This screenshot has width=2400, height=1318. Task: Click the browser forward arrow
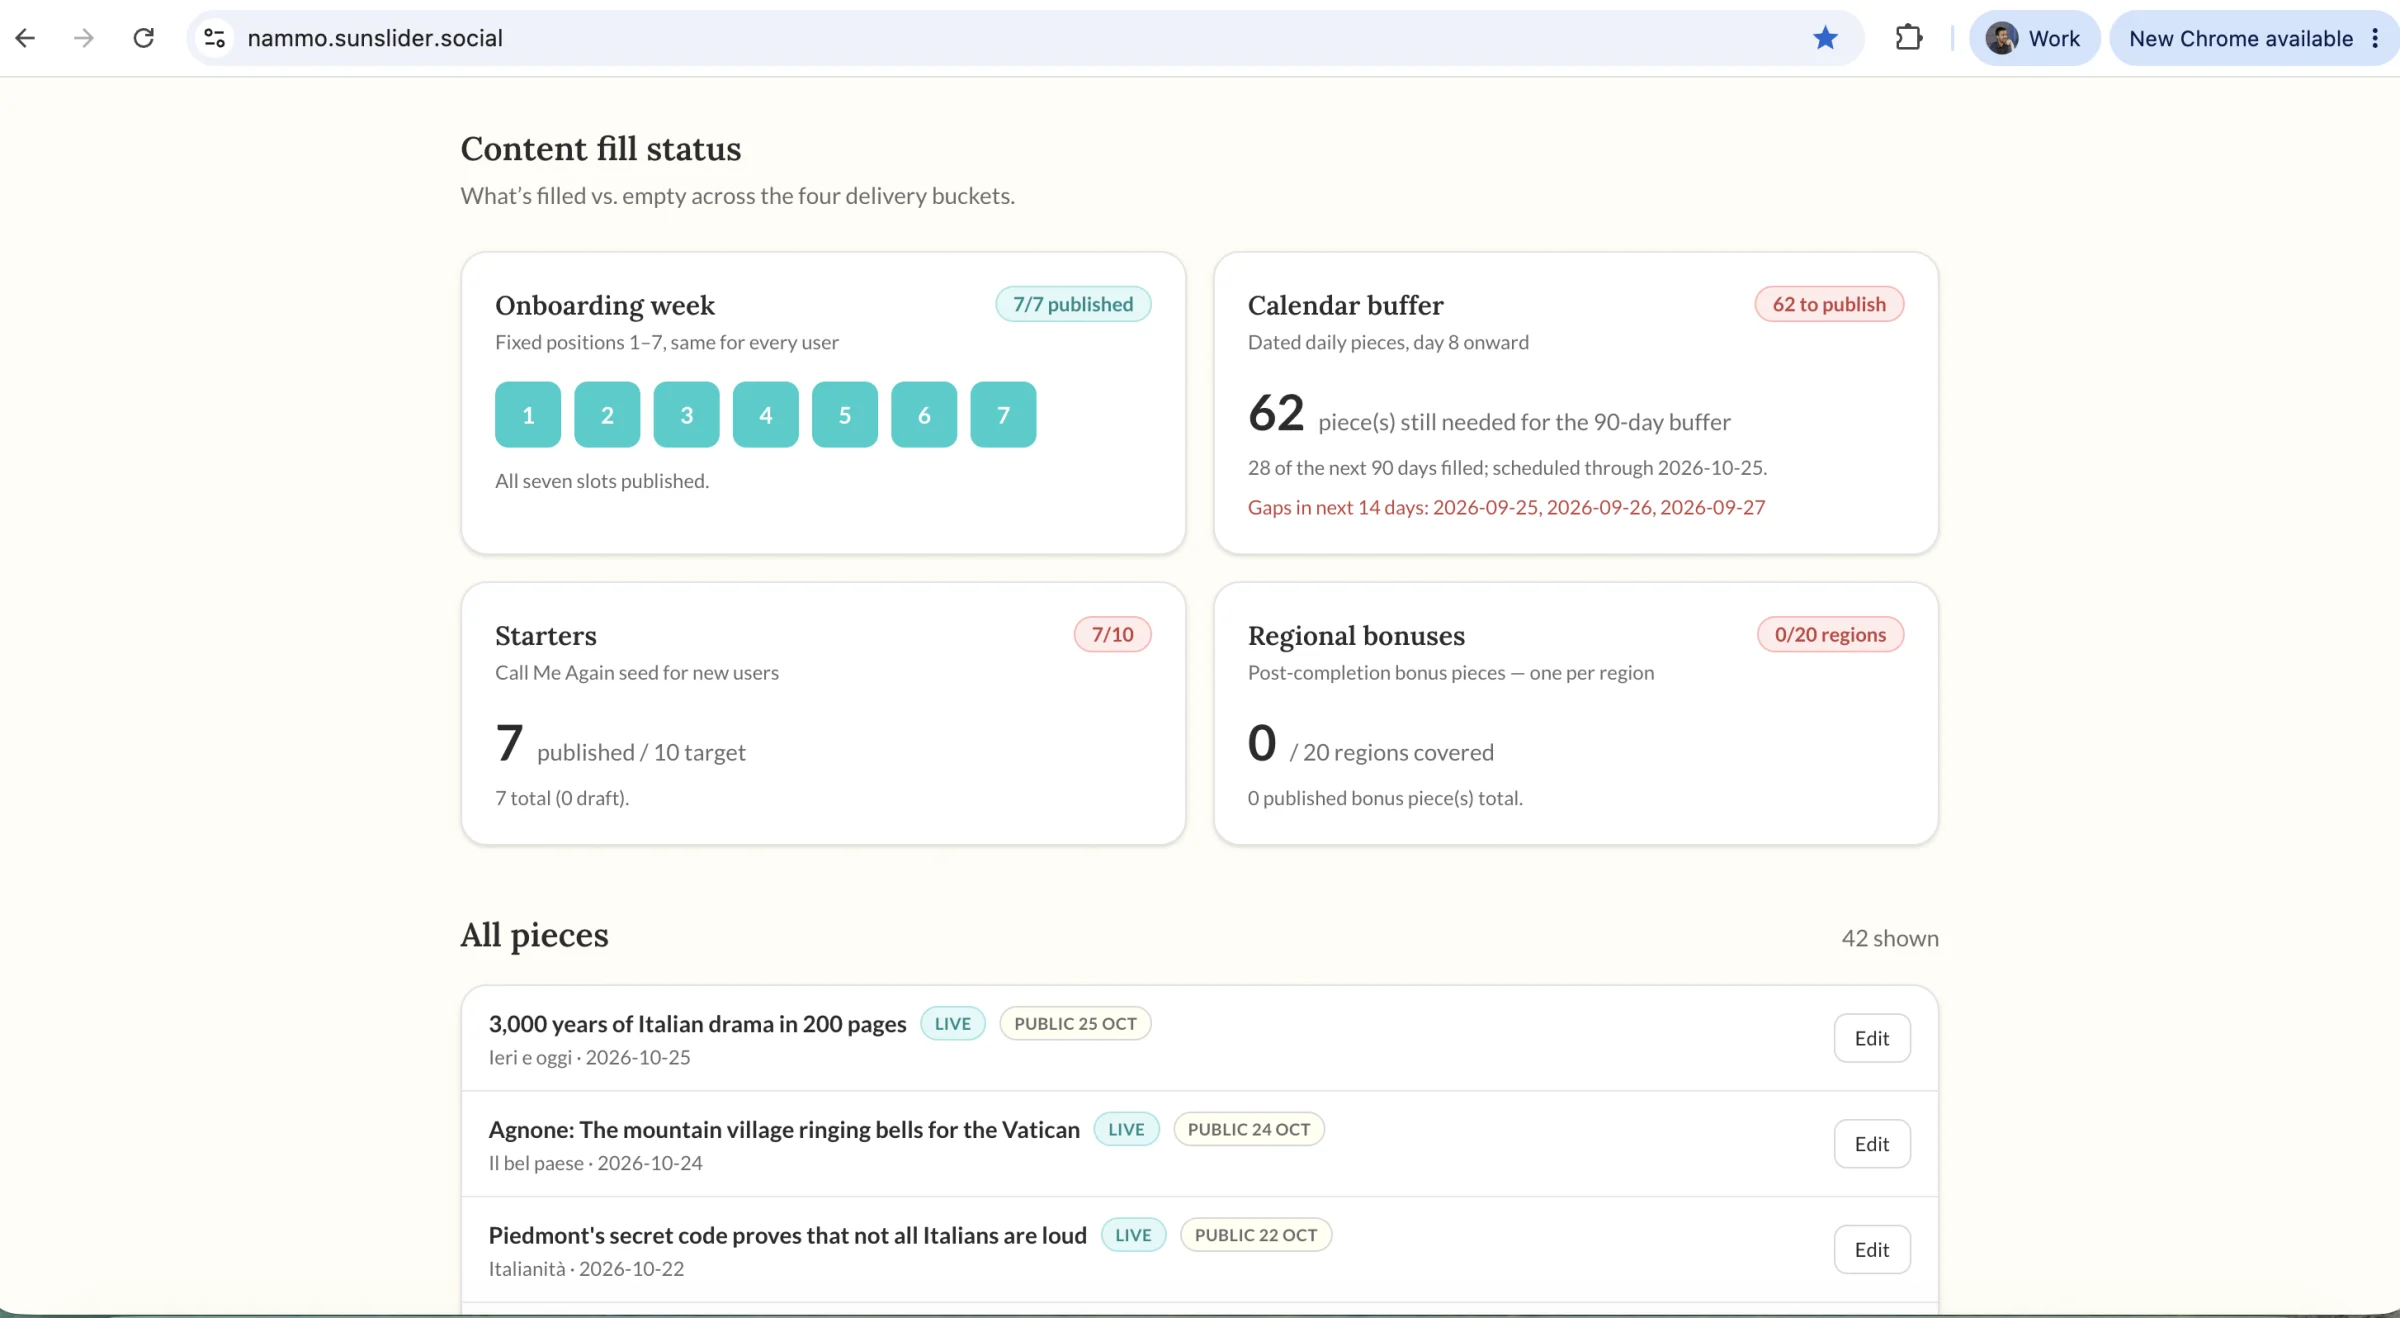[84, 38]
